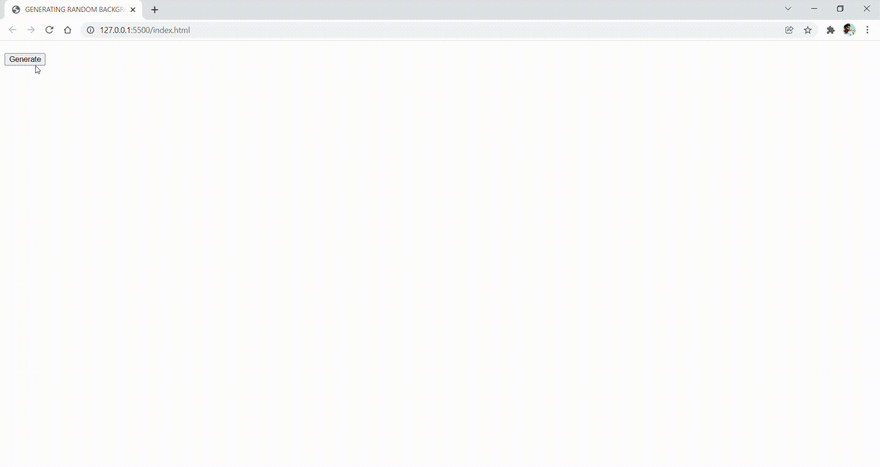This screenshot has height=467, width=880.
Task: Open the browser home page
Action: tap(68, 30)
